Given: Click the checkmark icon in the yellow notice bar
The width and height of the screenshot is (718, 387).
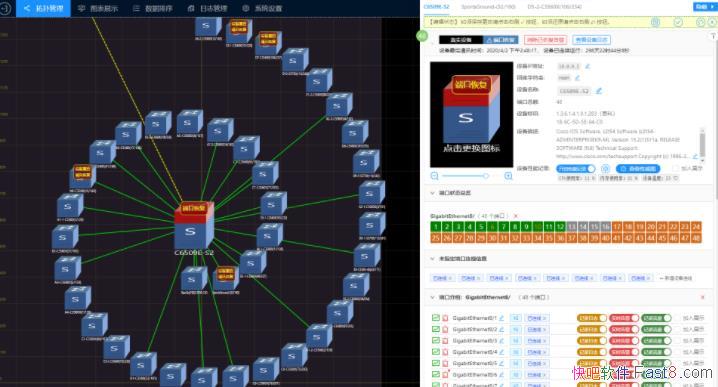Looking at the screenshot, I should pos(678,22).
